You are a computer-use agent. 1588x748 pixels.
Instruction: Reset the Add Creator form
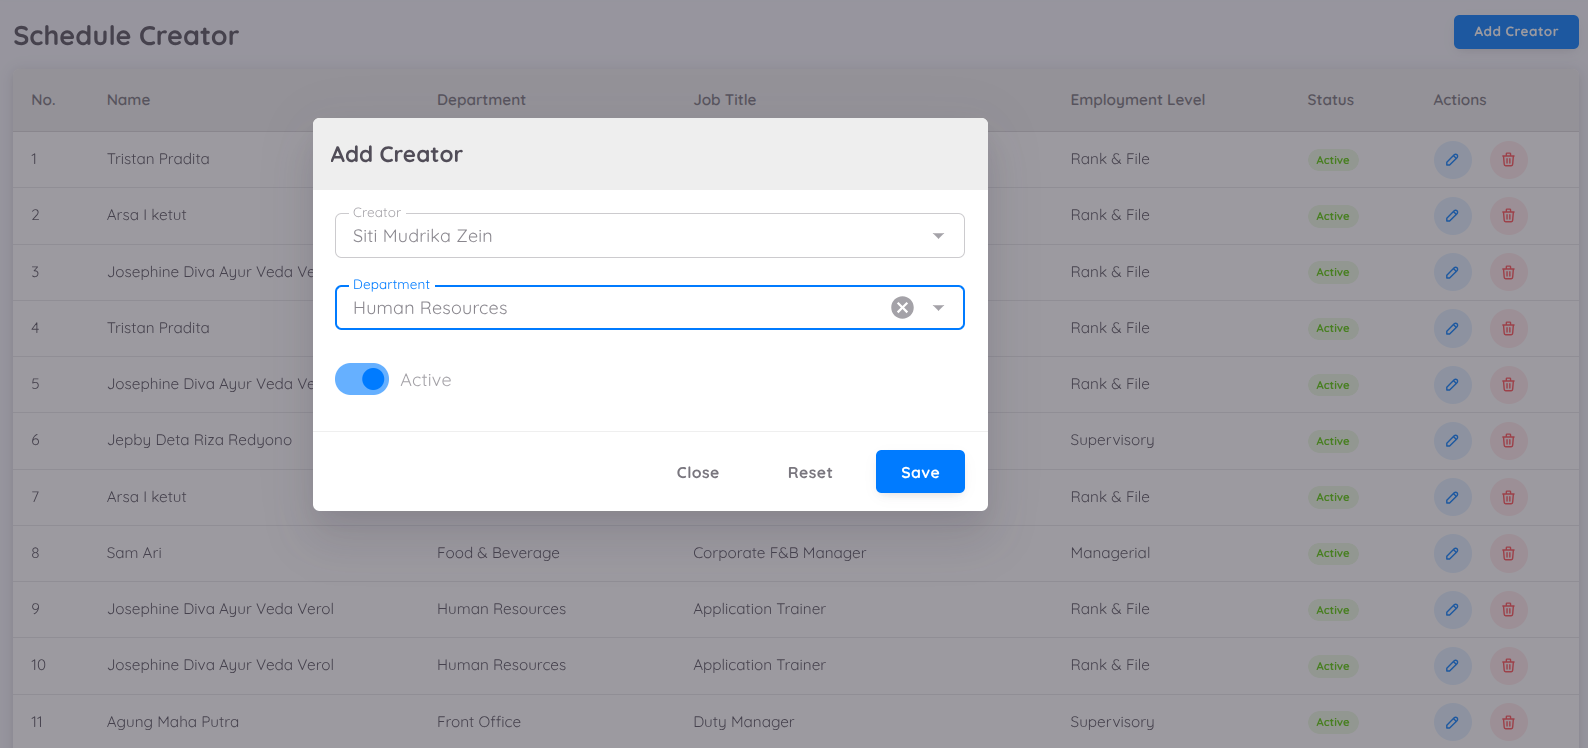click(809, 473)
